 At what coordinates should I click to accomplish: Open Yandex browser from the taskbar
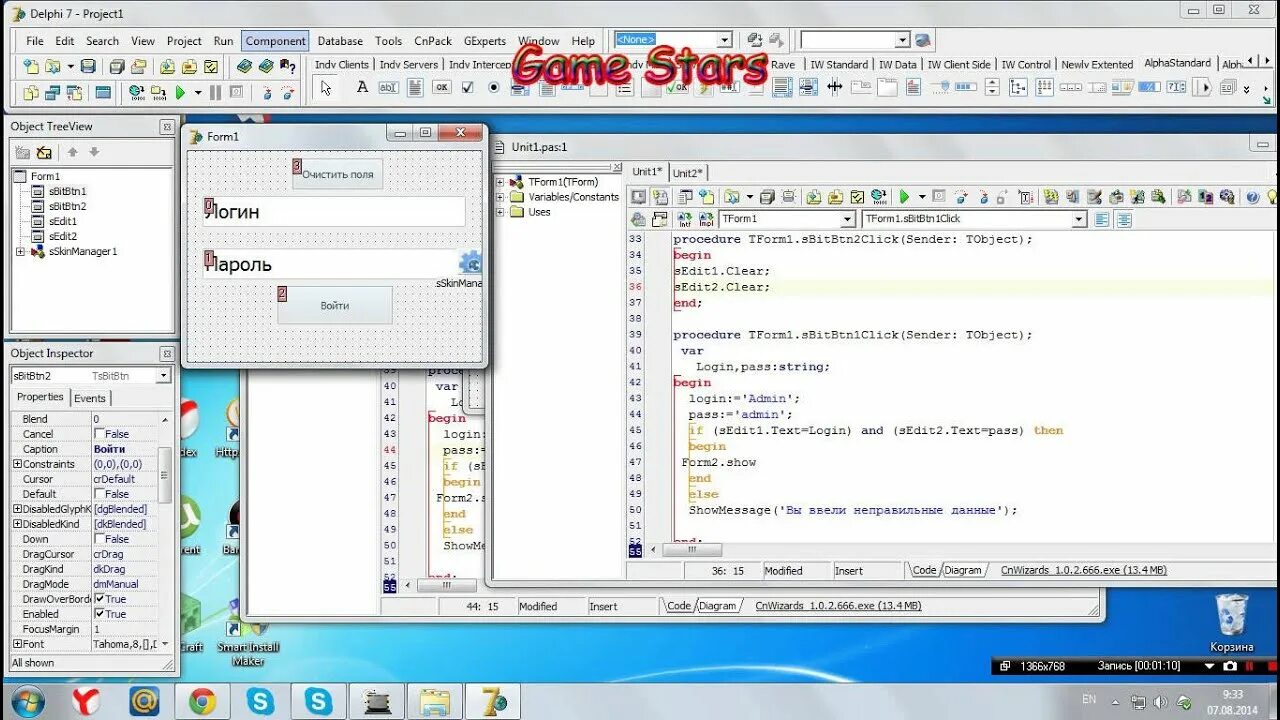(x=86, y=701)
